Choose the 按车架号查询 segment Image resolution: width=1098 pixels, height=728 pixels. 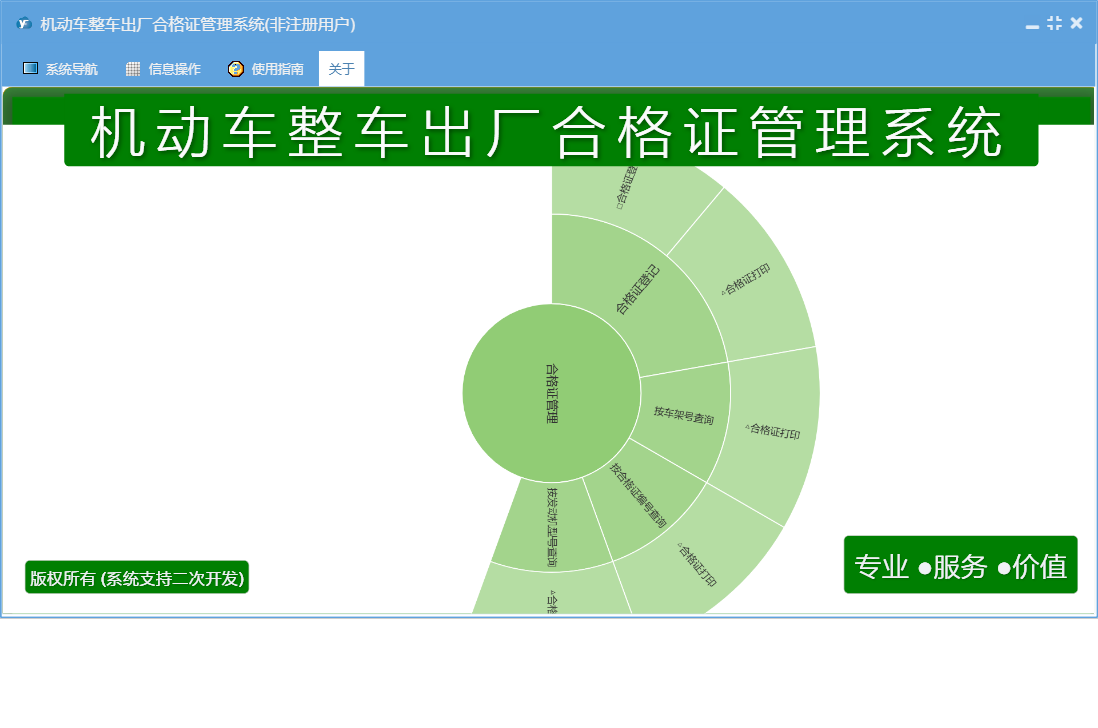coord(684,415)
